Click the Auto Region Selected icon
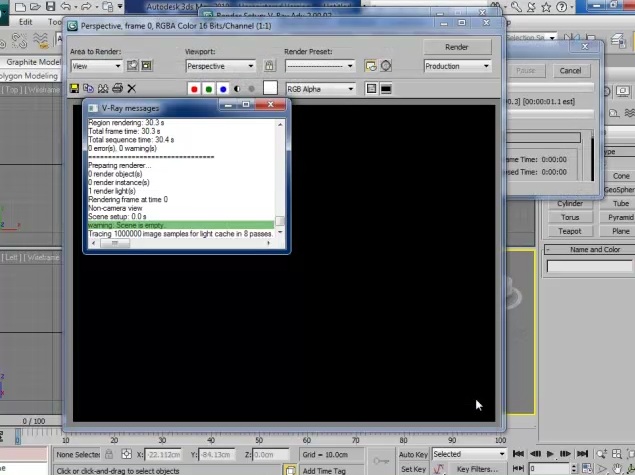 tap(147, 66)
